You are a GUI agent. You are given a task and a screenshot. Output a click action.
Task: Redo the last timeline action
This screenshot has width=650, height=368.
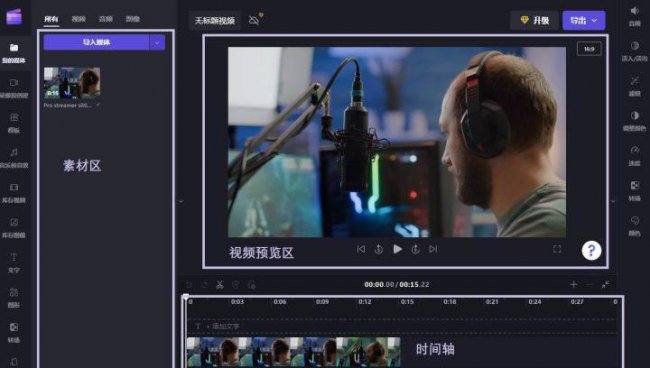204,285
